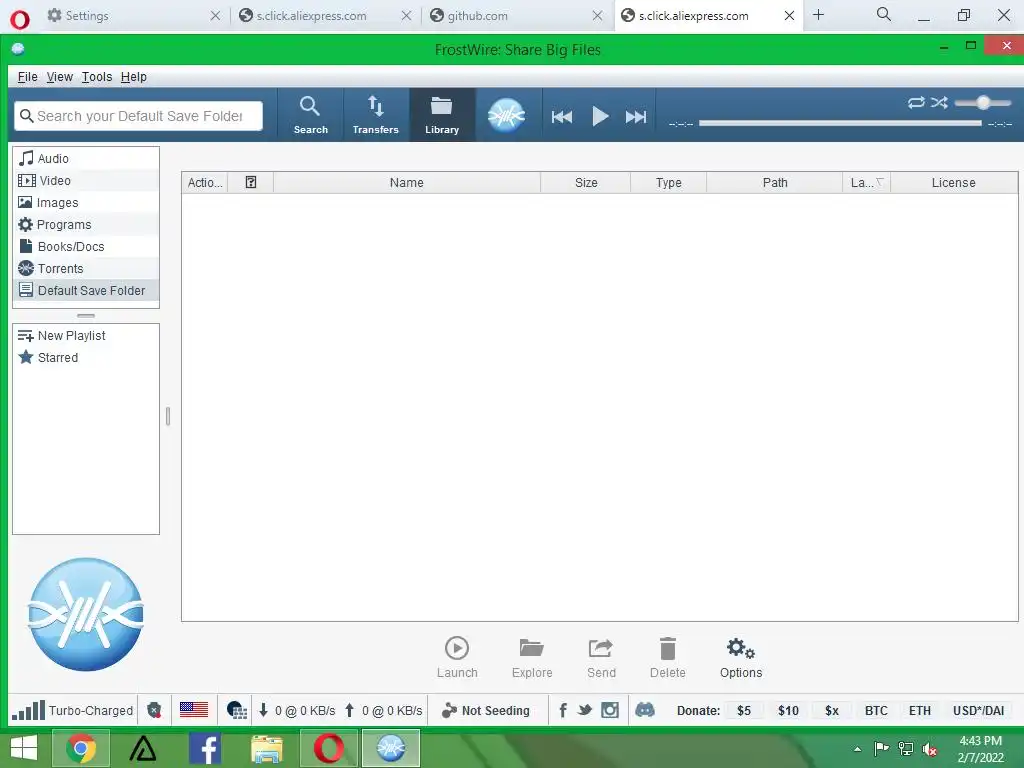Open the Starred playlist
The width and height of the screenshot is (1024, 768).
tap(86, 357)
